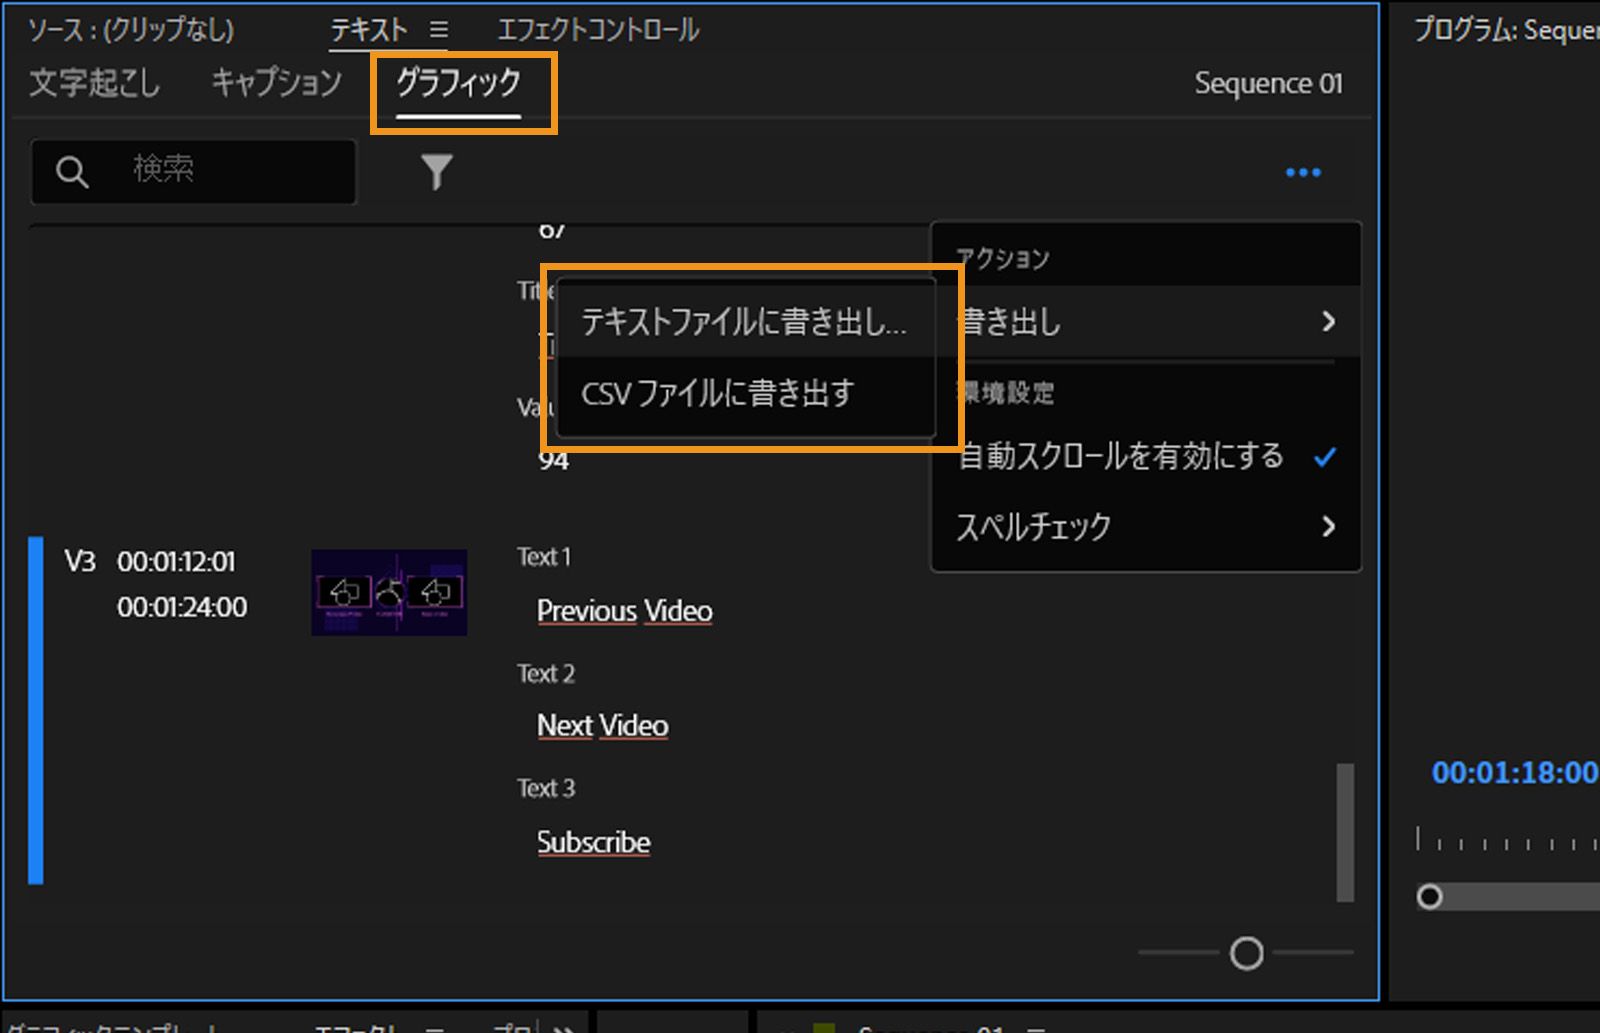Expand the スペルチェック submenu arrow

1330,527
